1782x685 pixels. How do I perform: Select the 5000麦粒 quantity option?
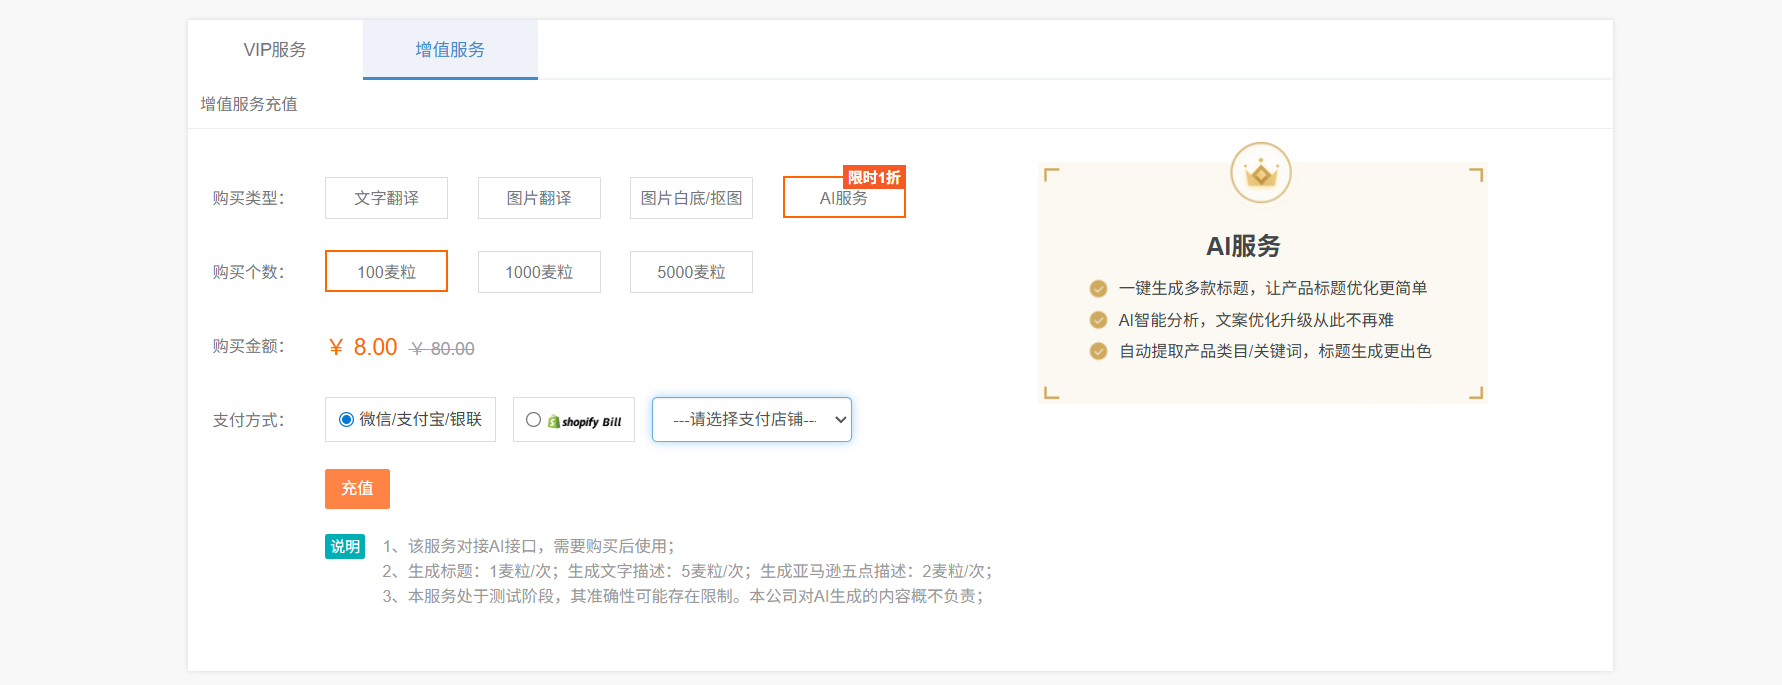point(691,272)
